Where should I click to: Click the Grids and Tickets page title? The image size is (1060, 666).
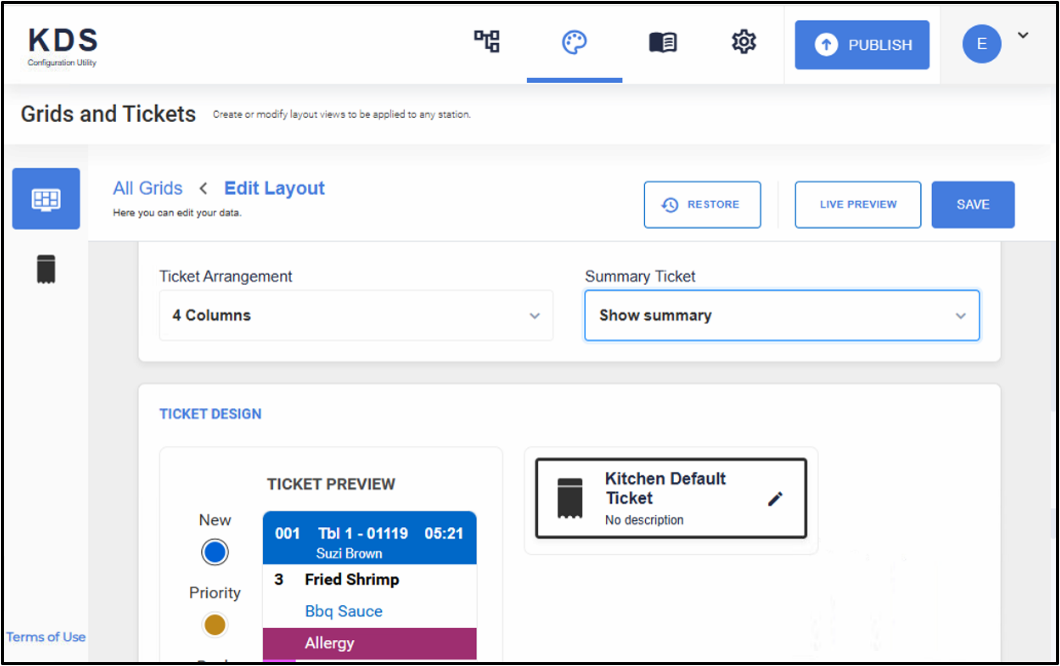tap(108, 114)
